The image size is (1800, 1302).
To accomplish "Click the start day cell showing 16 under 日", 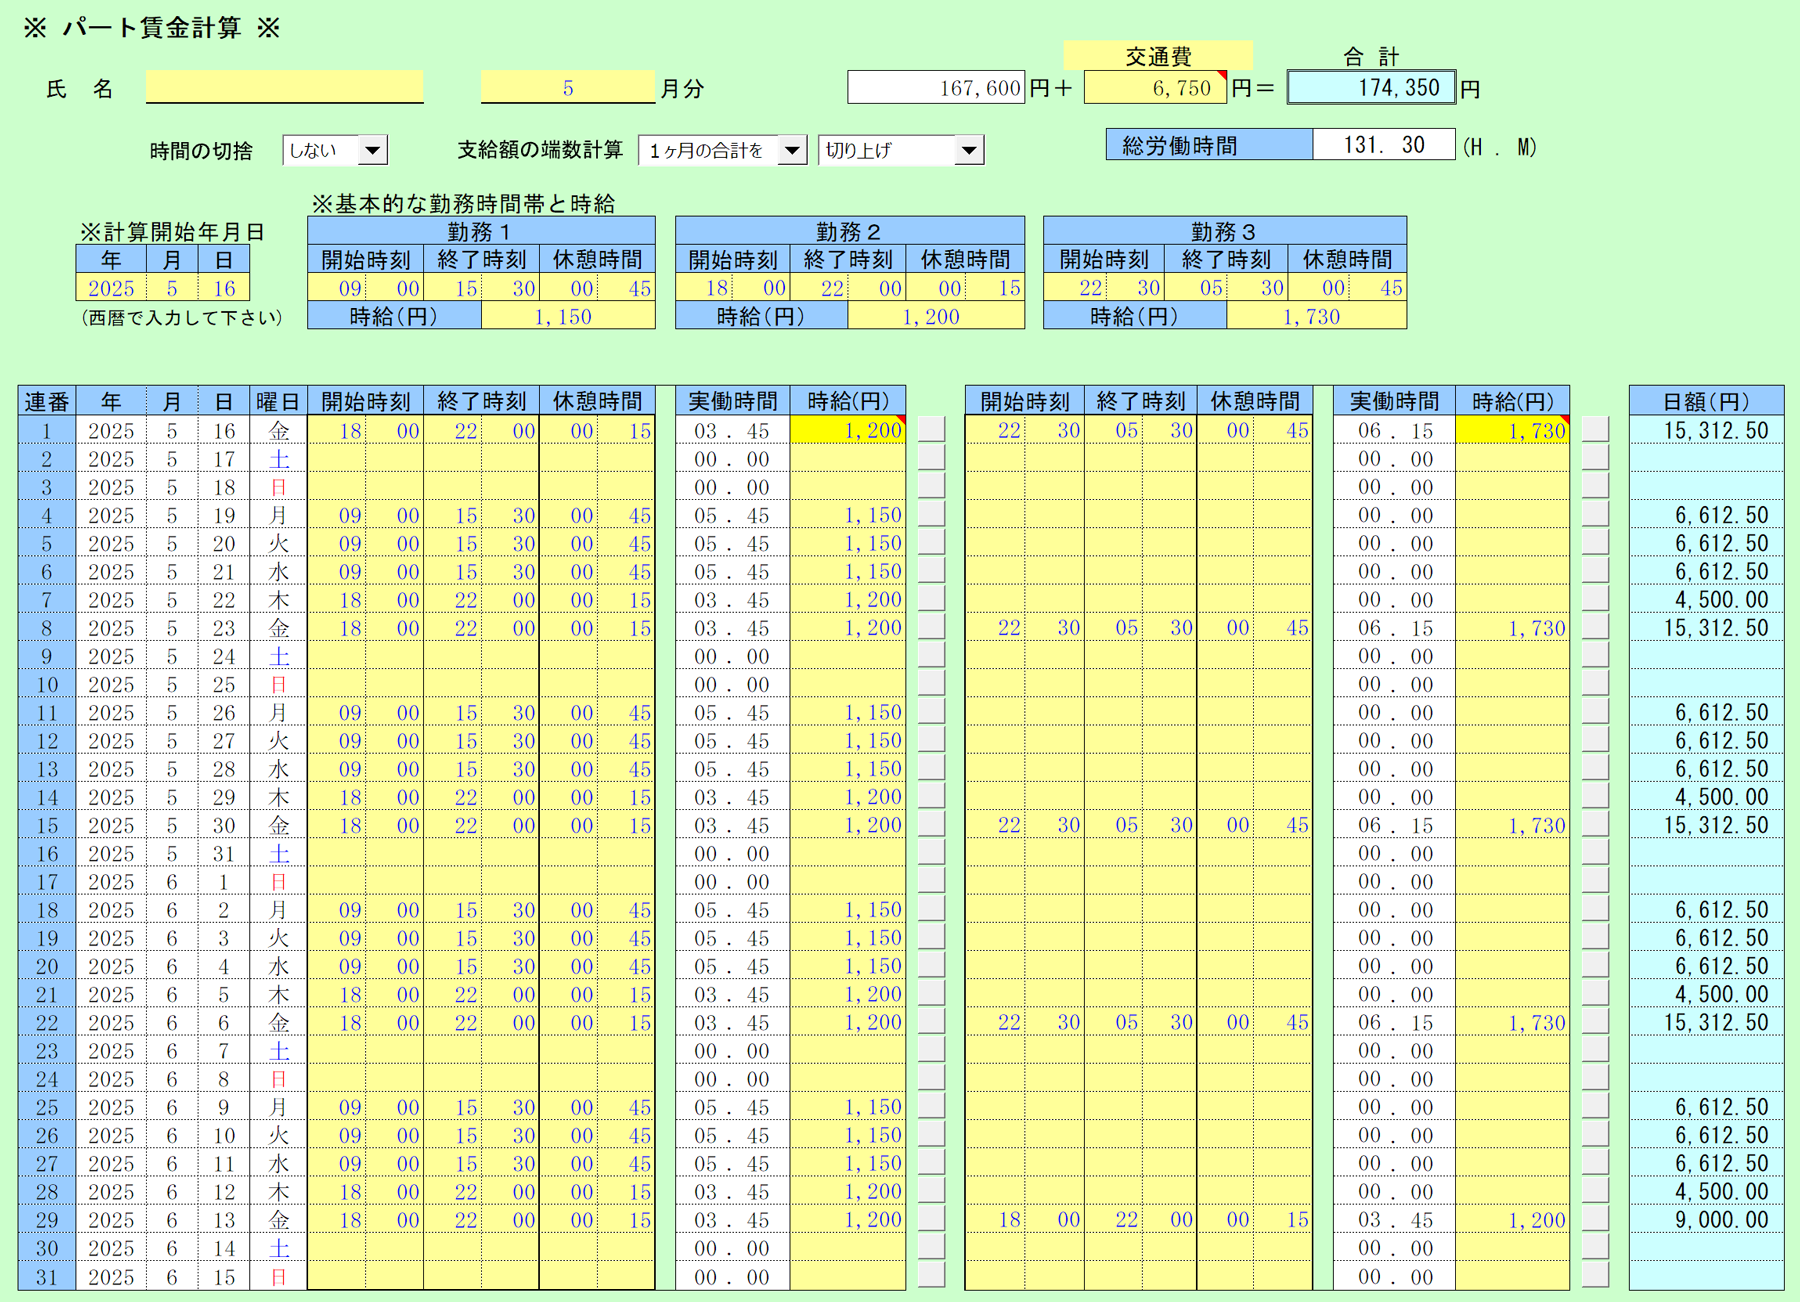I will pos(224,289).
